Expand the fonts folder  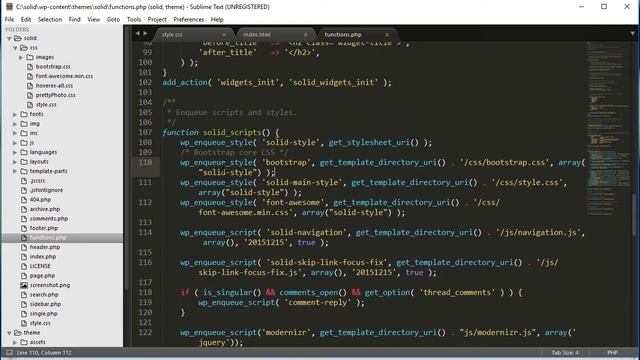15,115
